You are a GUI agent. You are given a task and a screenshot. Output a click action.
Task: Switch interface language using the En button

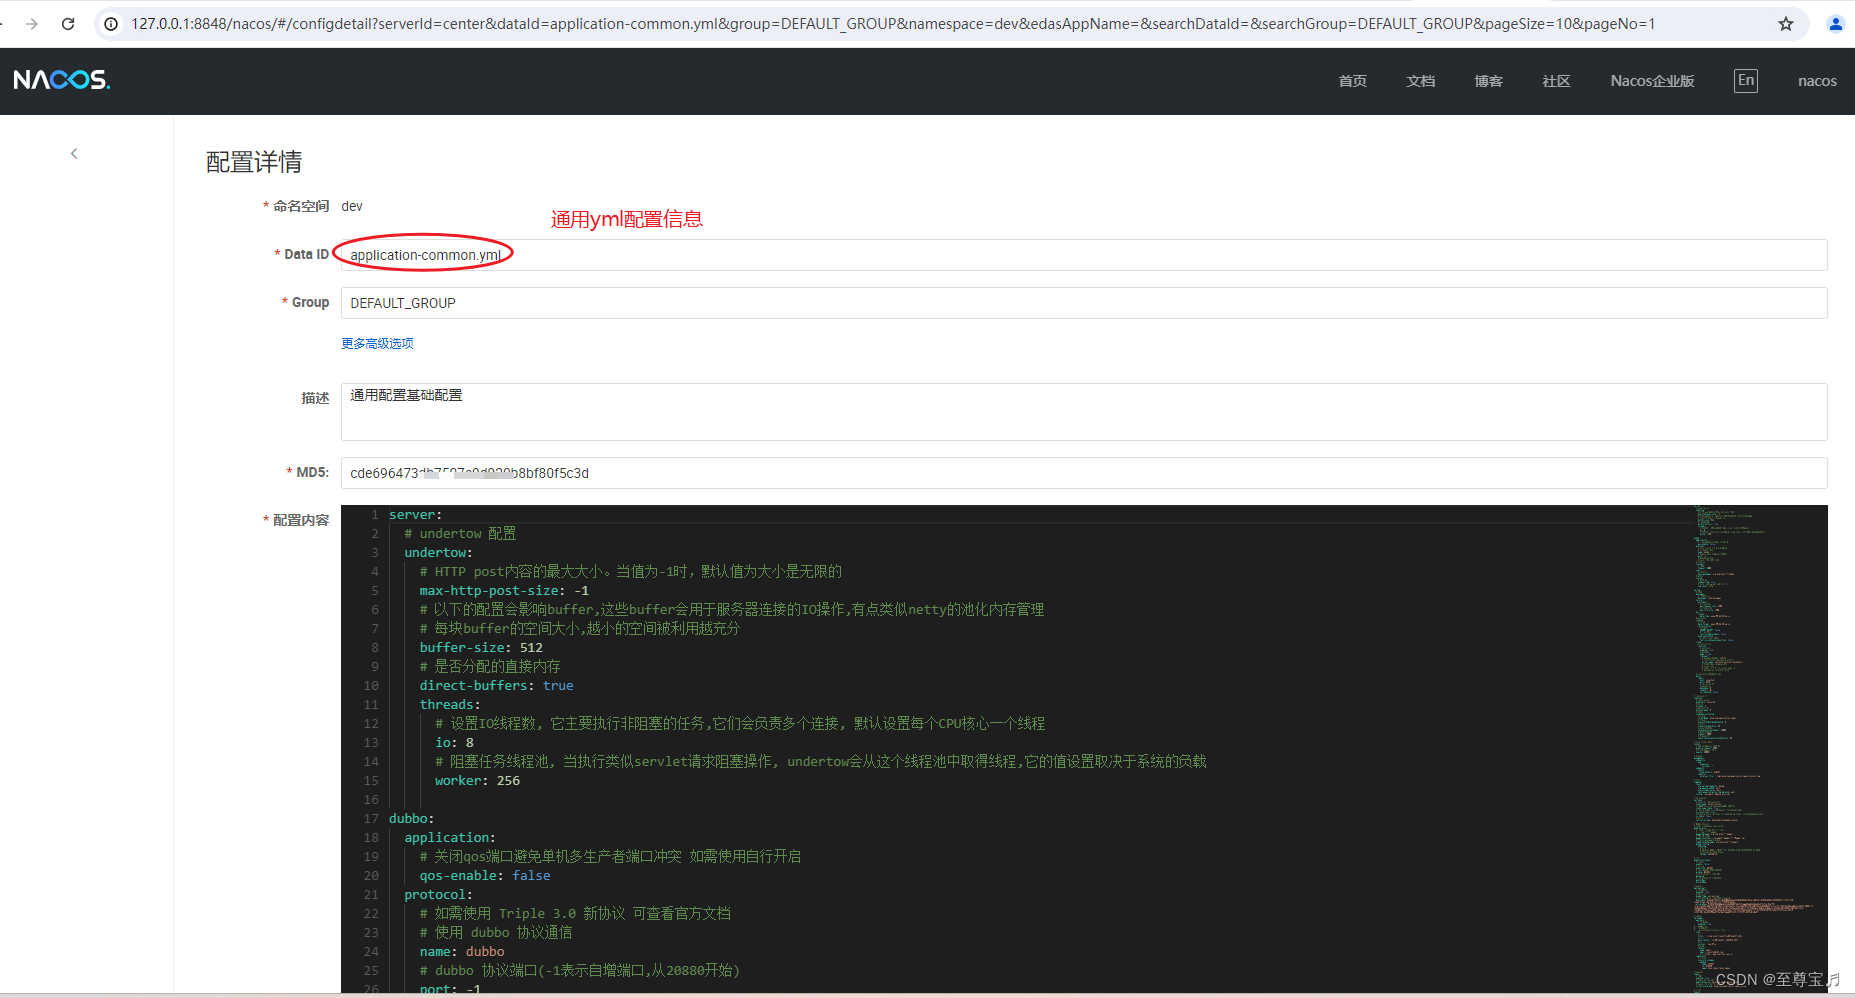1745,80
